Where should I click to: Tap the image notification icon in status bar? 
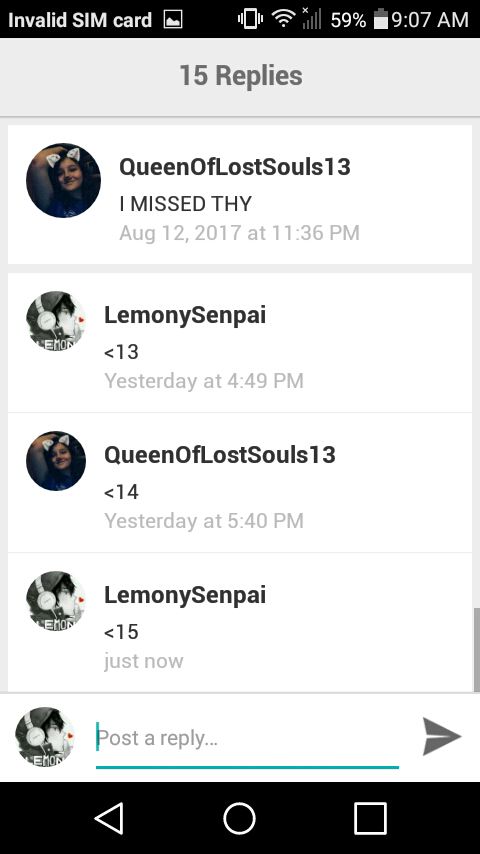(x=173, y=20)
